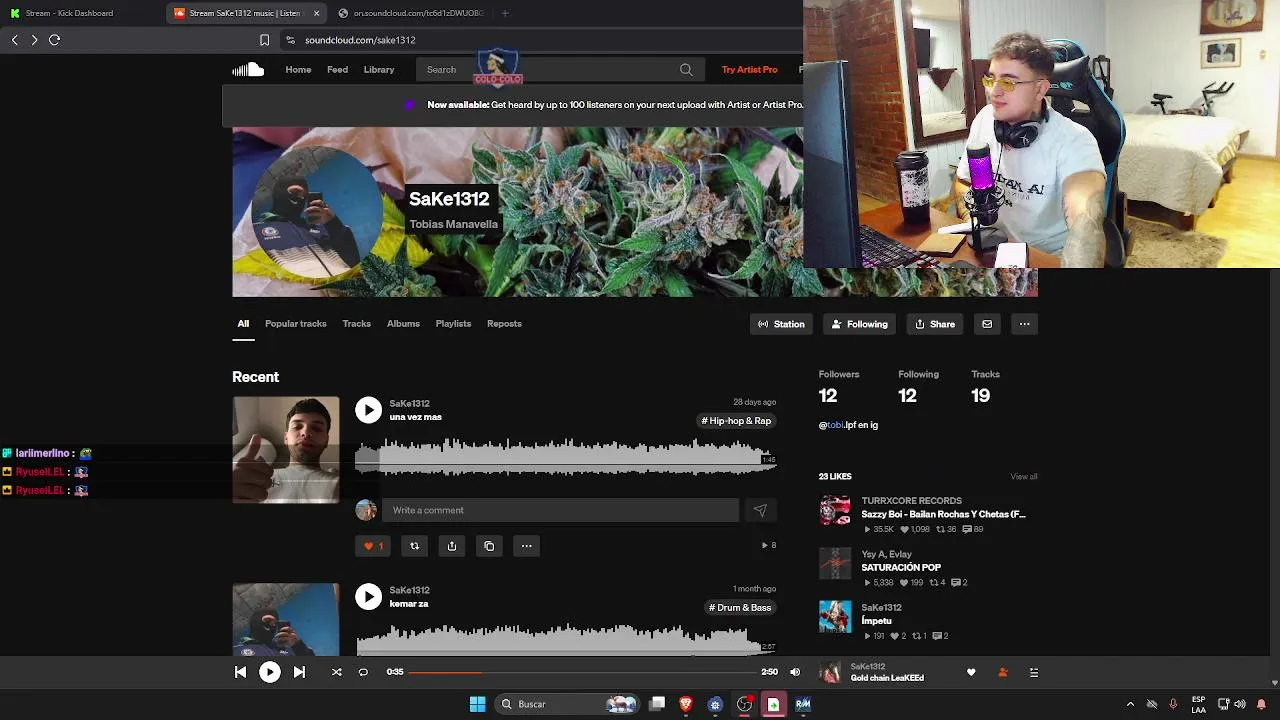Screen dimensions: 1280x720
Task: Open the next-up queue icon
Action: point(1034,673)
